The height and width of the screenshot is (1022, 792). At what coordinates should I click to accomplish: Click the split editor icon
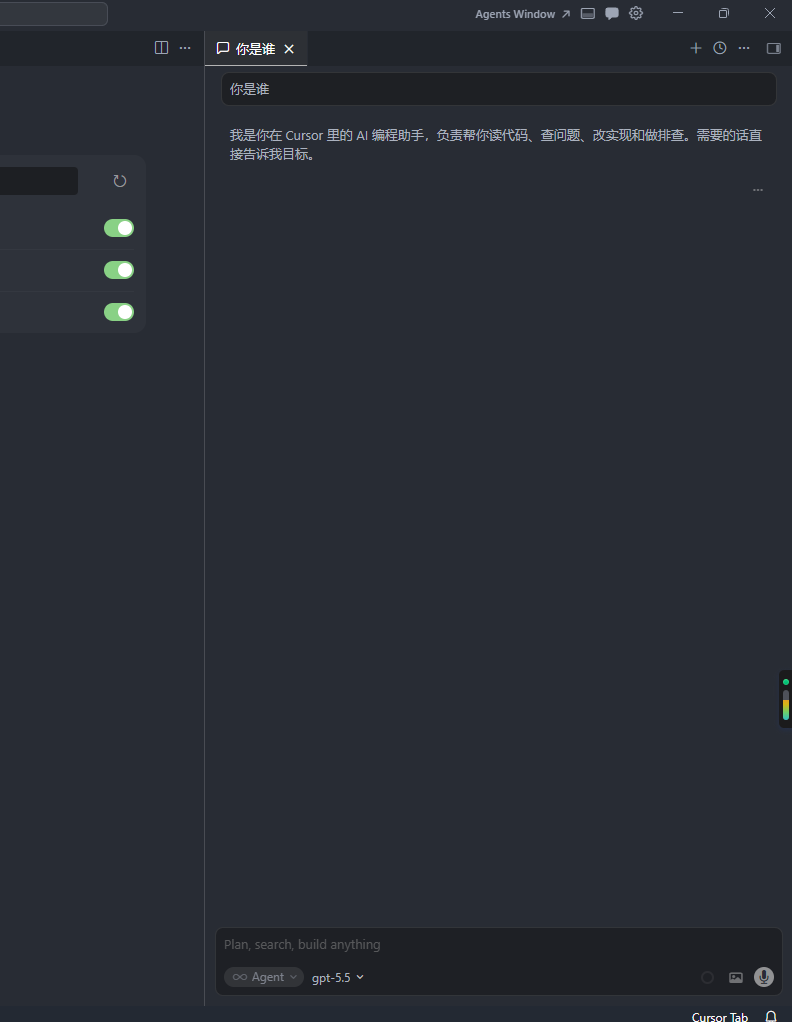(x=162, y=48)
